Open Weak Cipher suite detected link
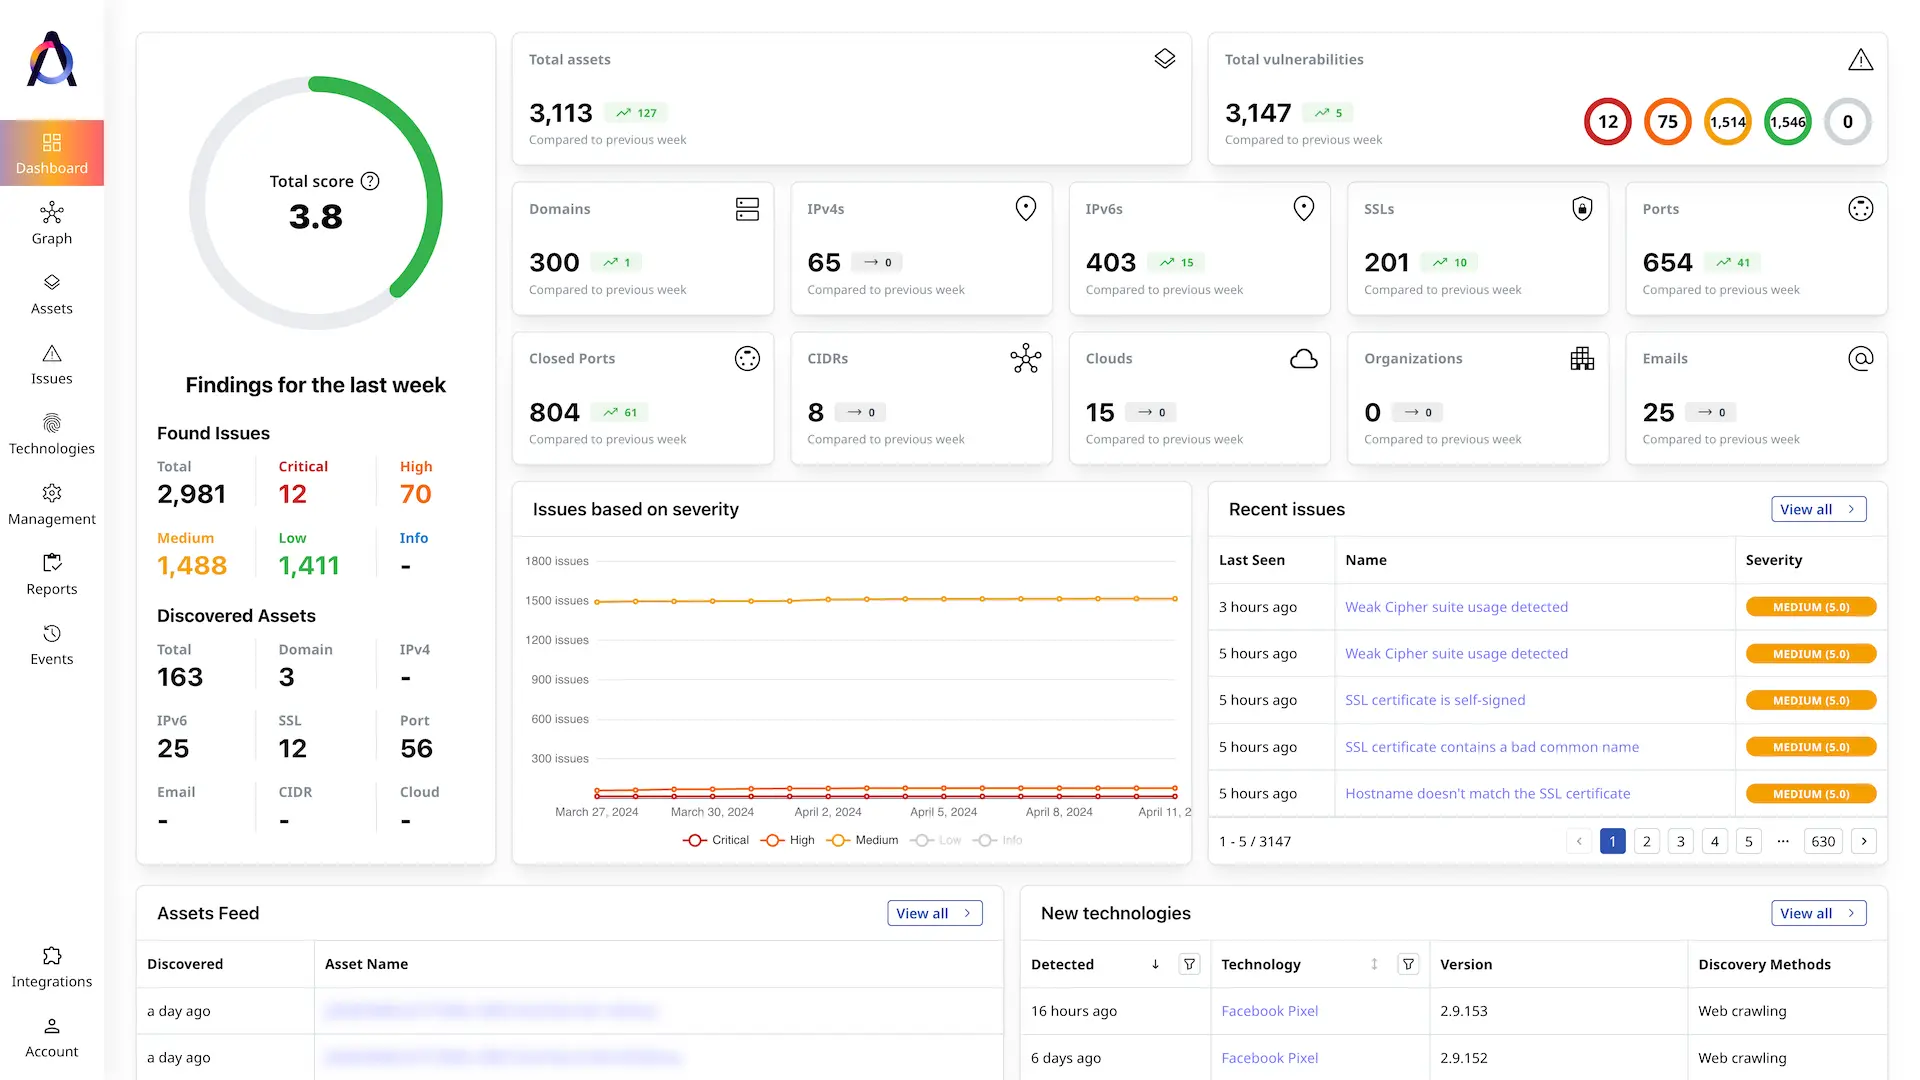 coord(1456,607)
